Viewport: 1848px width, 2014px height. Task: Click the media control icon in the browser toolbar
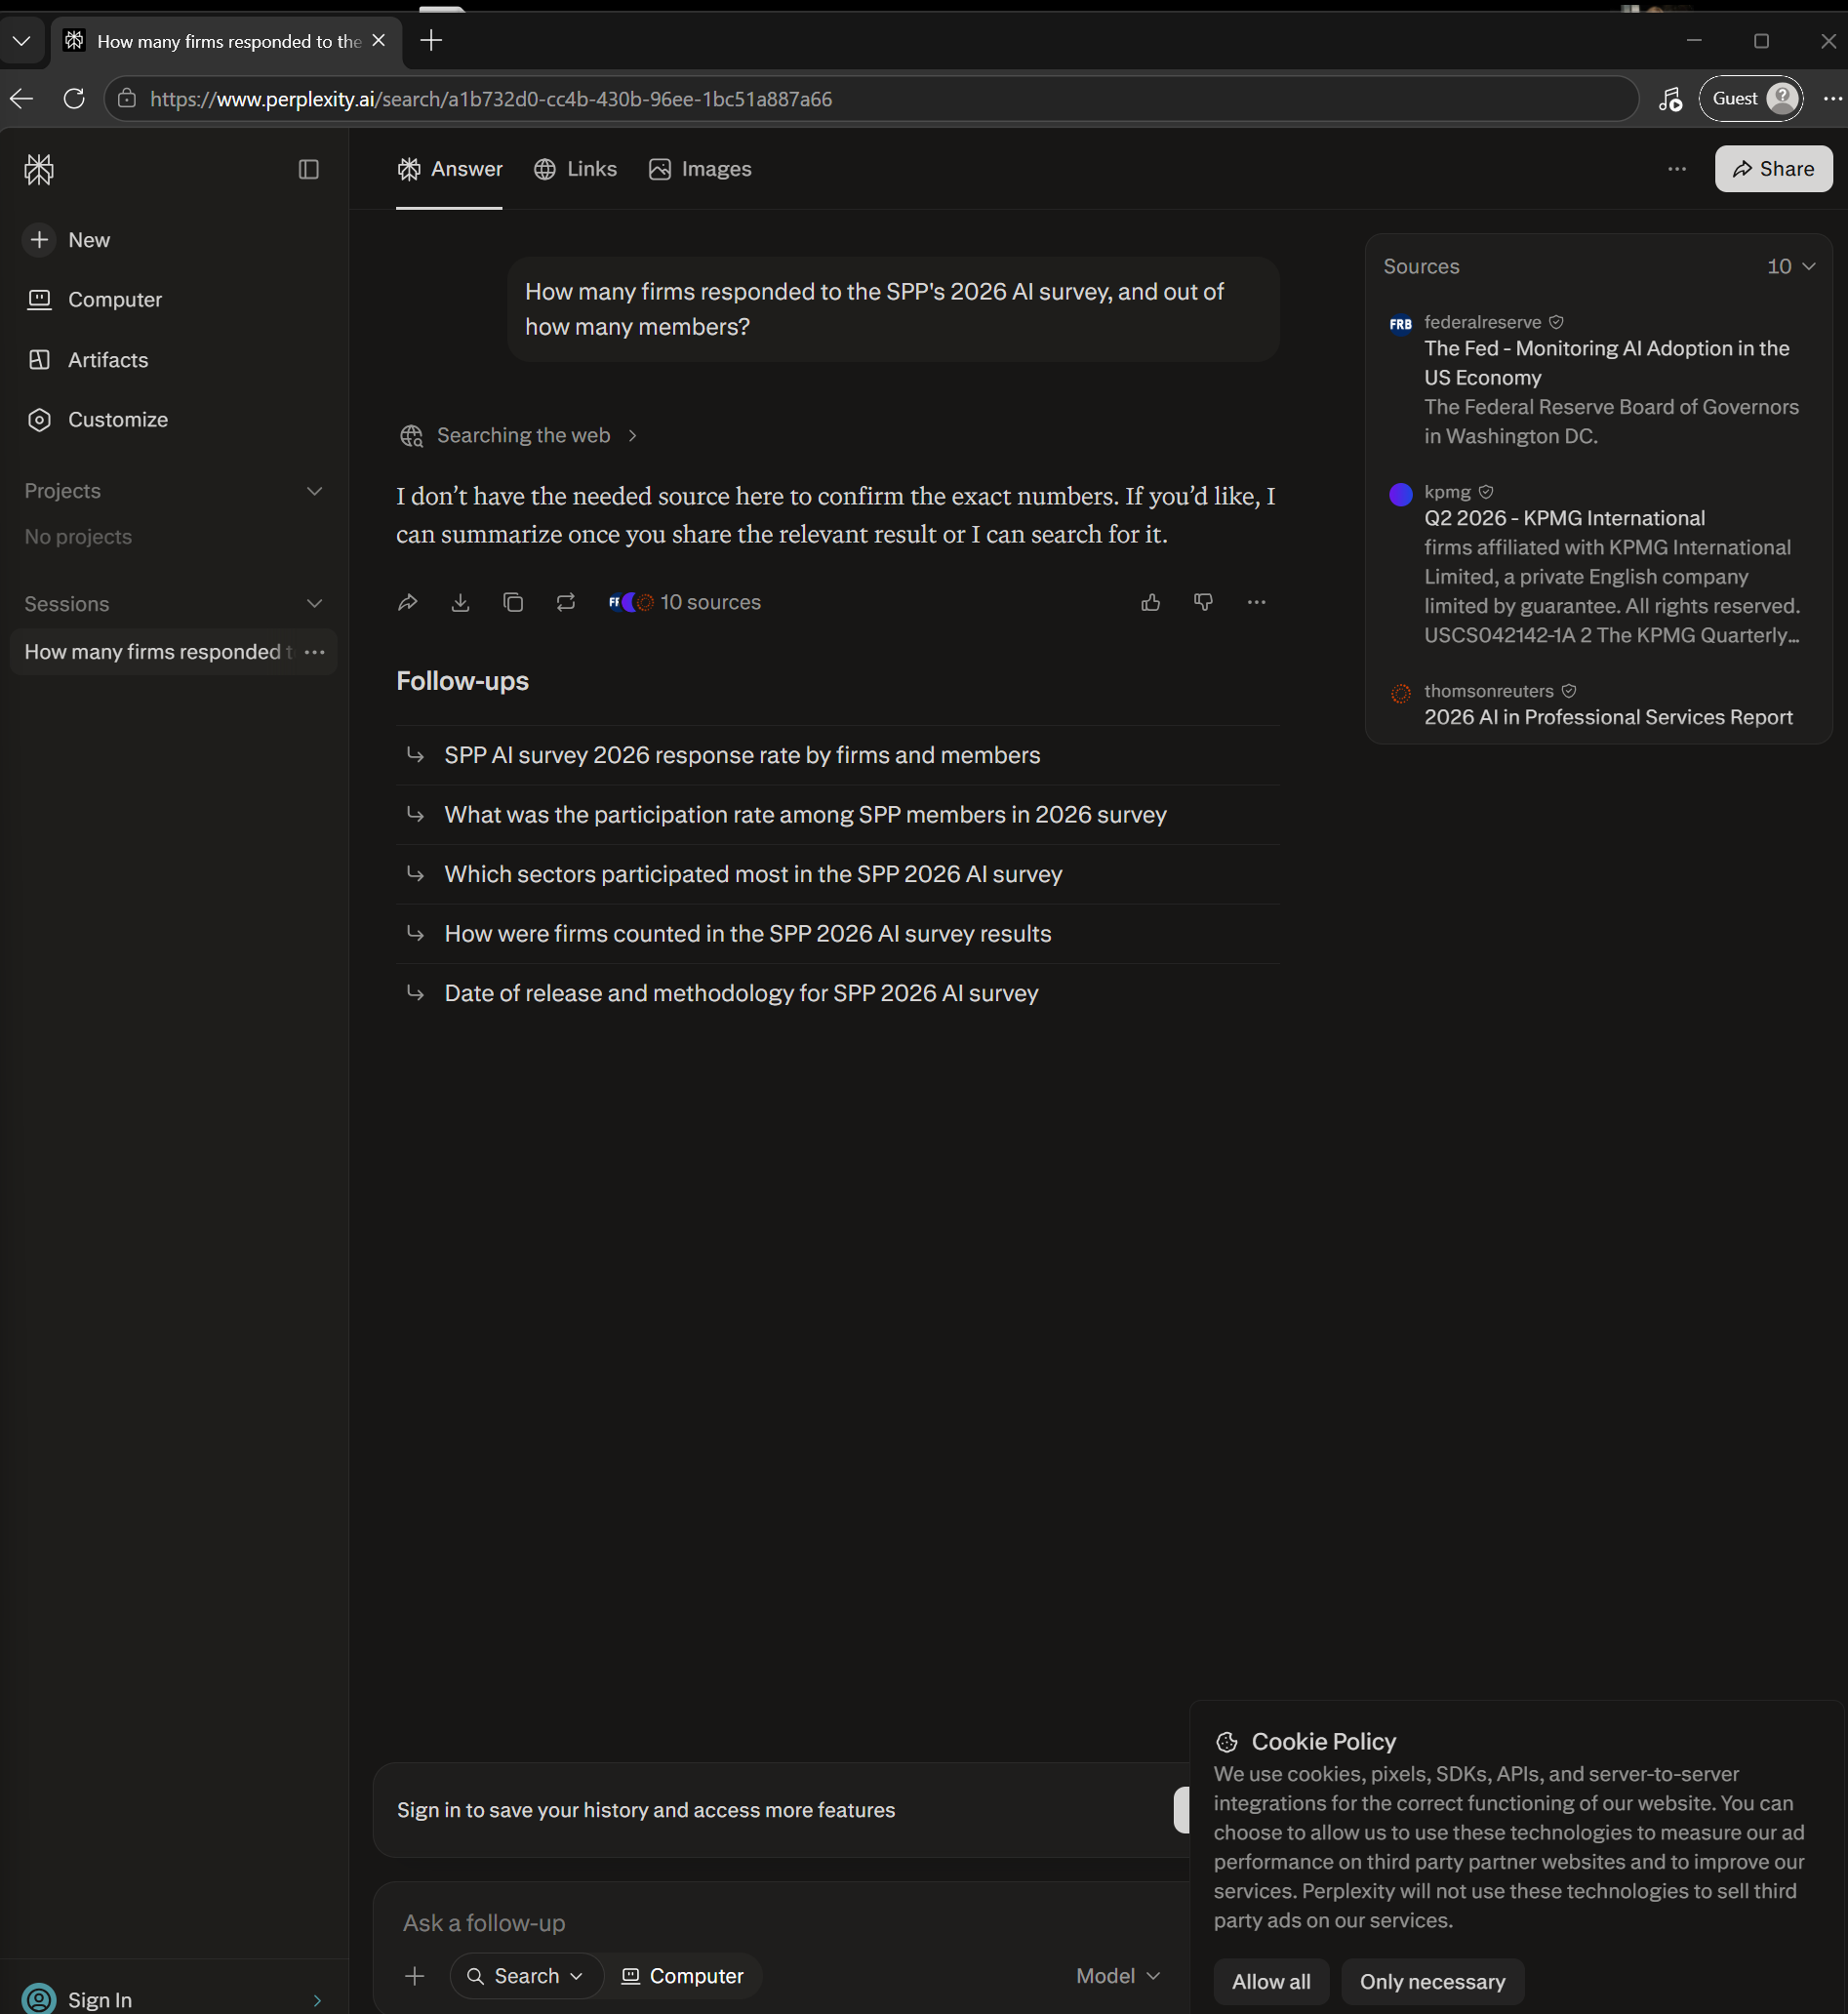click(x=1670, y=99)
